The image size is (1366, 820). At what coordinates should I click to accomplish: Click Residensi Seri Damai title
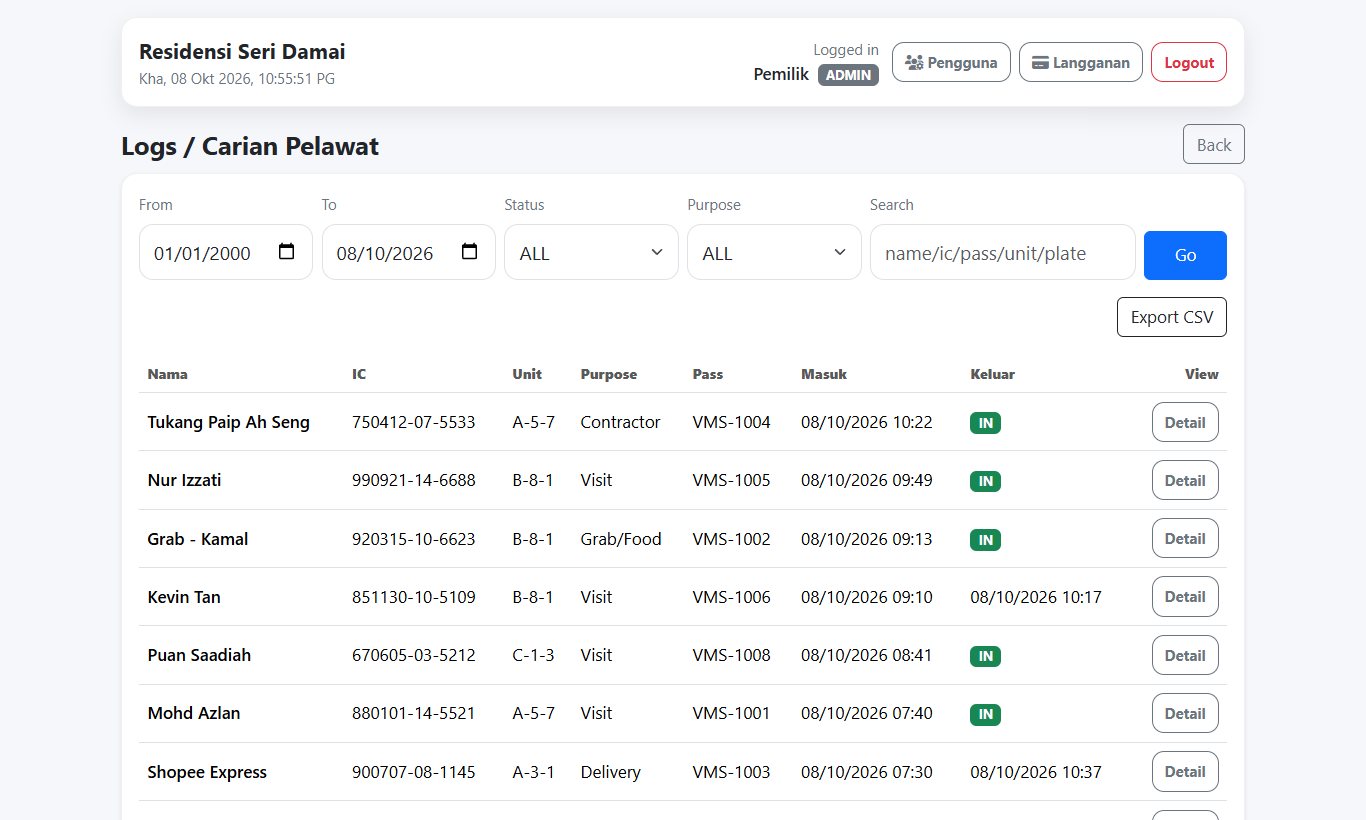coord(242,52)
